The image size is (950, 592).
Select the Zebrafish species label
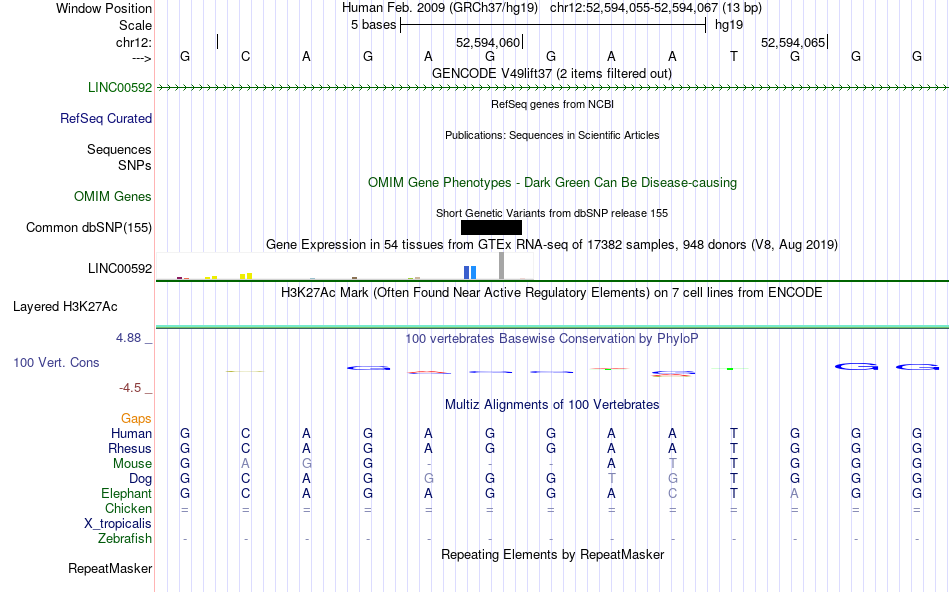(125, 538)
